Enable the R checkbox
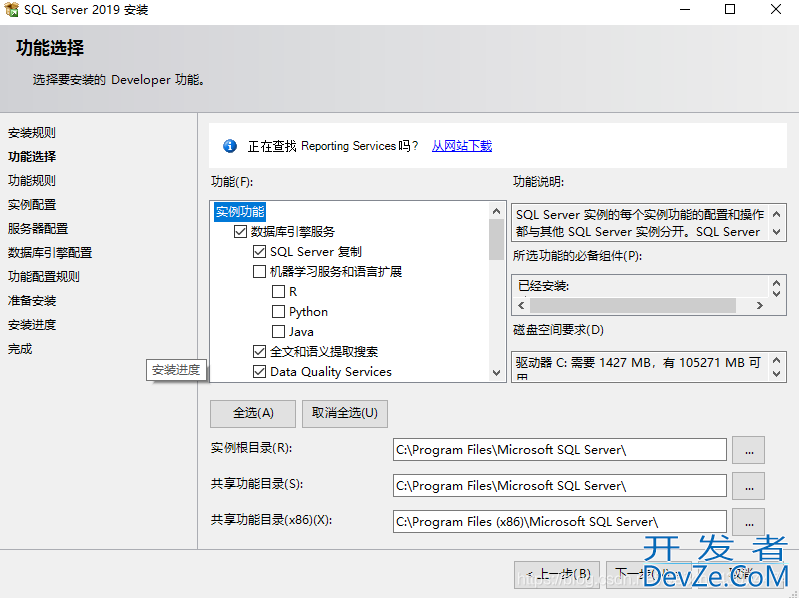The image size is (799, 598). tap(278, 291)
